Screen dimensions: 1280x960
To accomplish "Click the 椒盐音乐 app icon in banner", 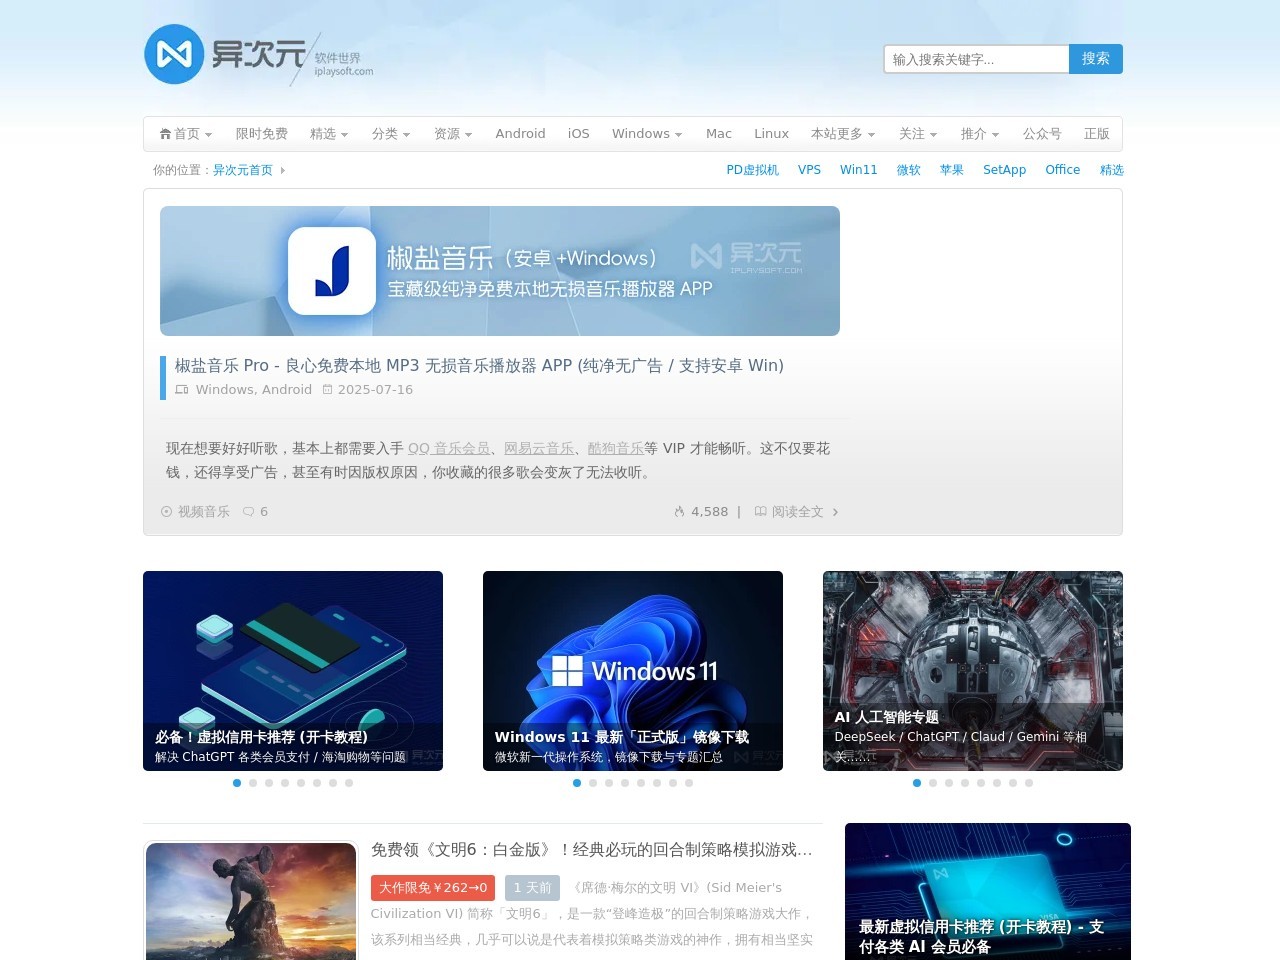I will click(x=332, y=271).
